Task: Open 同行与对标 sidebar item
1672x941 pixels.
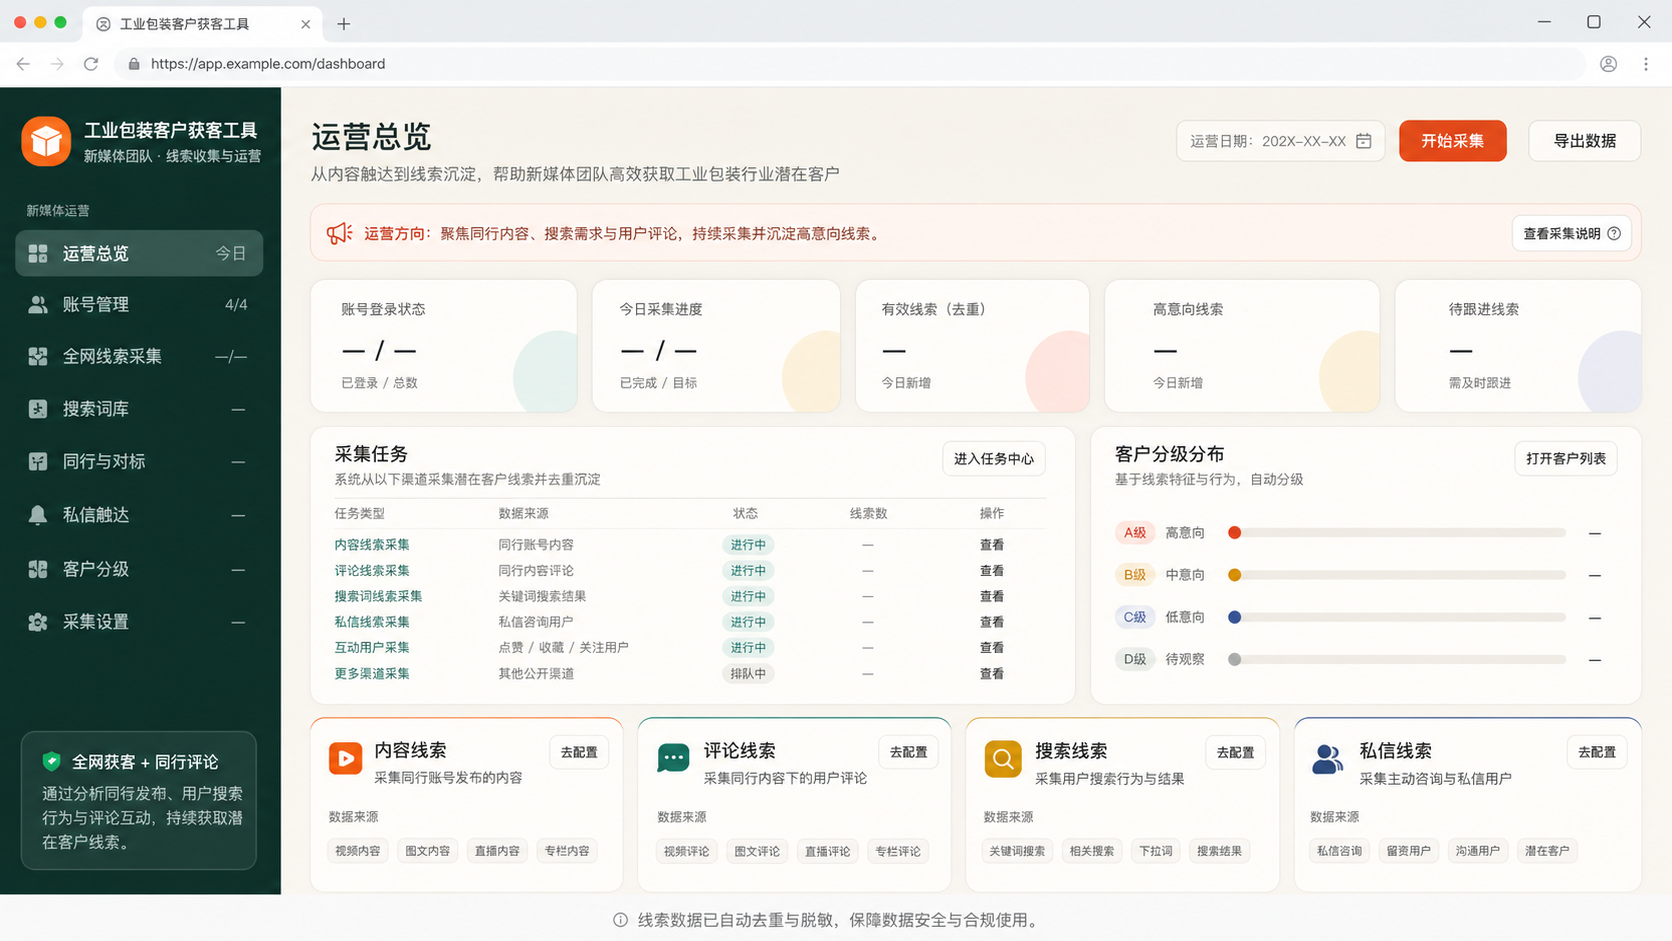Action: (x=139, y=462)
